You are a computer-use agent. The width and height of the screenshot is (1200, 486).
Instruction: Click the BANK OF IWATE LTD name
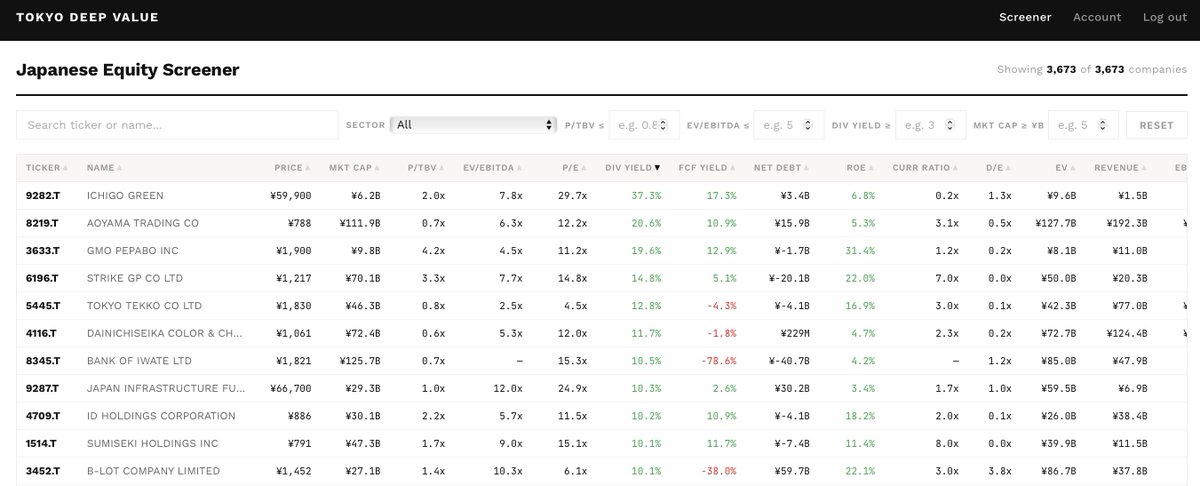point(139,360)
